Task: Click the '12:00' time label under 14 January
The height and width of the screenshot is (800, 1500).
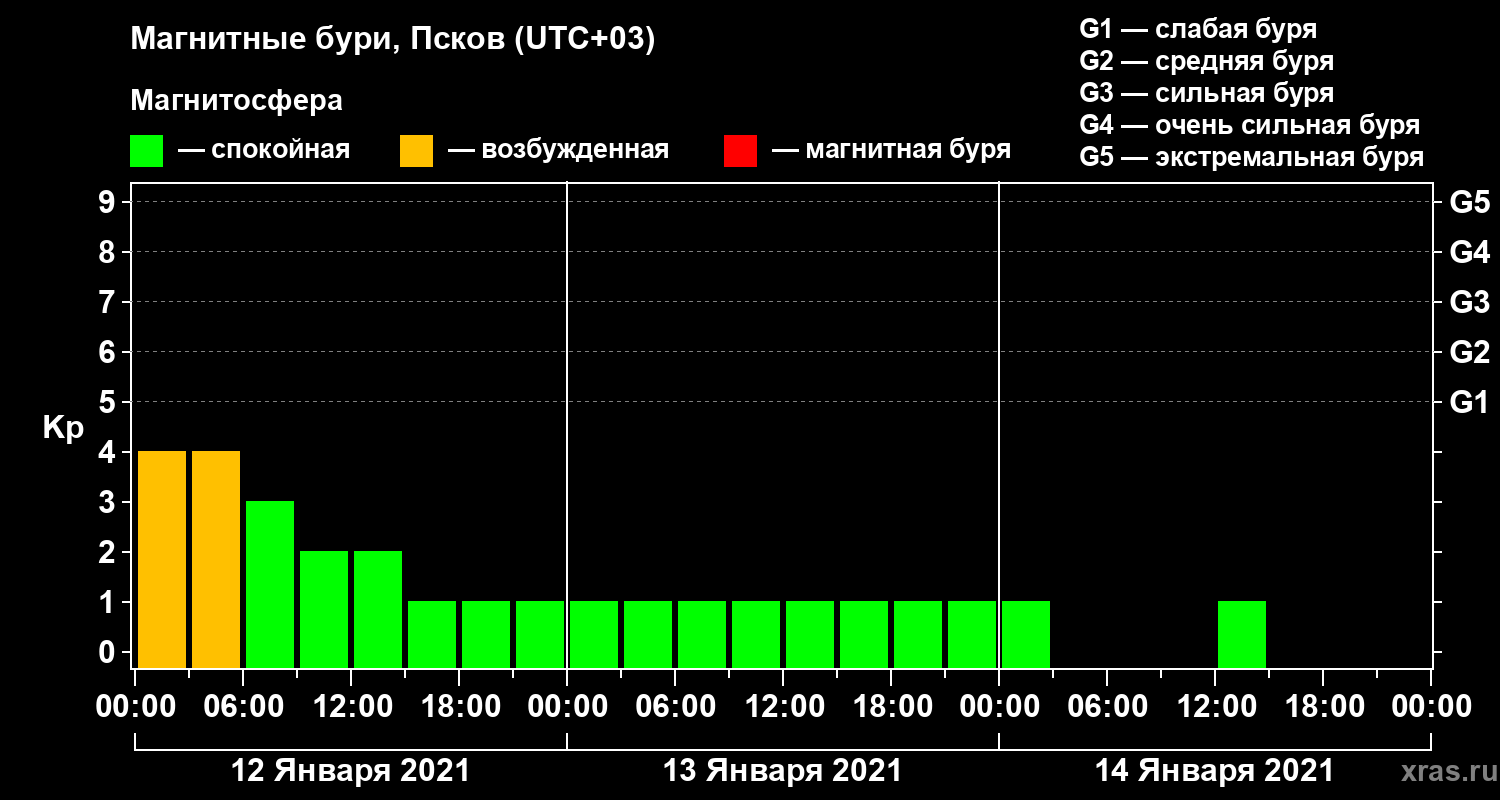Action: 1215,706
